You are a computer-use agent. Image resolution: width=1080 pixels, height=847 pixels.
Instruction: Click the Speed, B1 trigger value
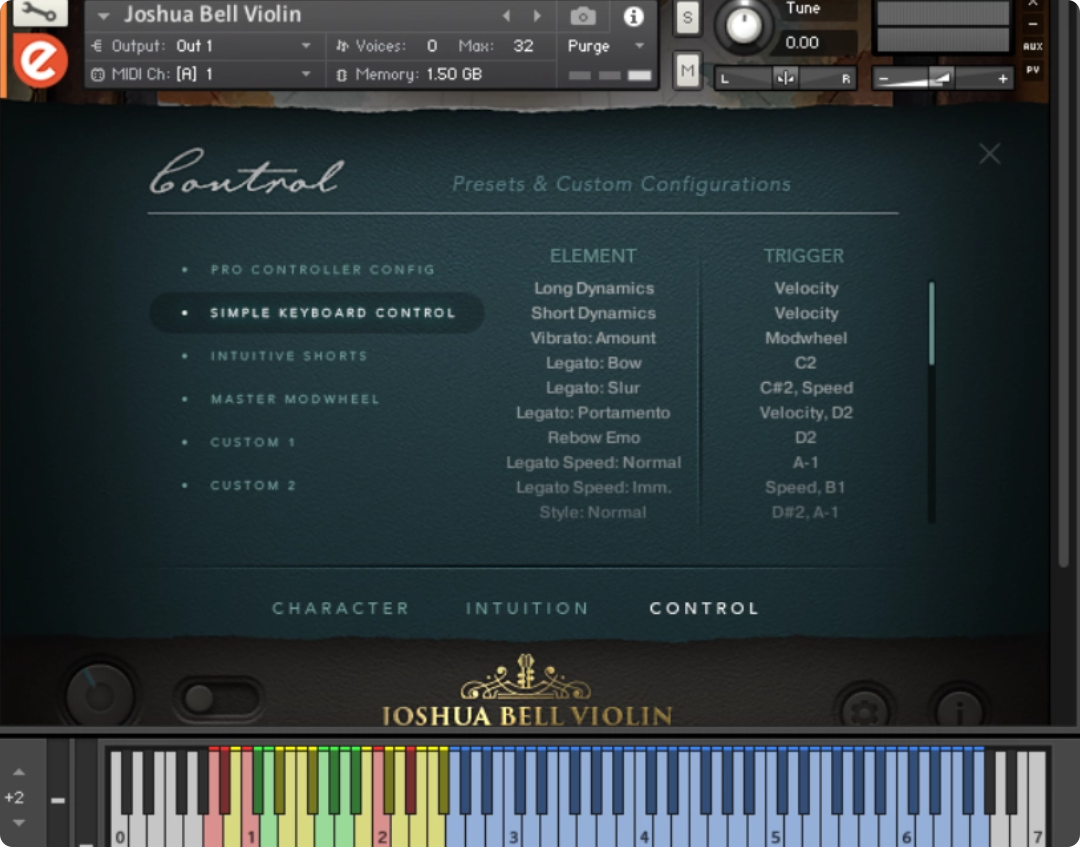[x=806, y=487]
